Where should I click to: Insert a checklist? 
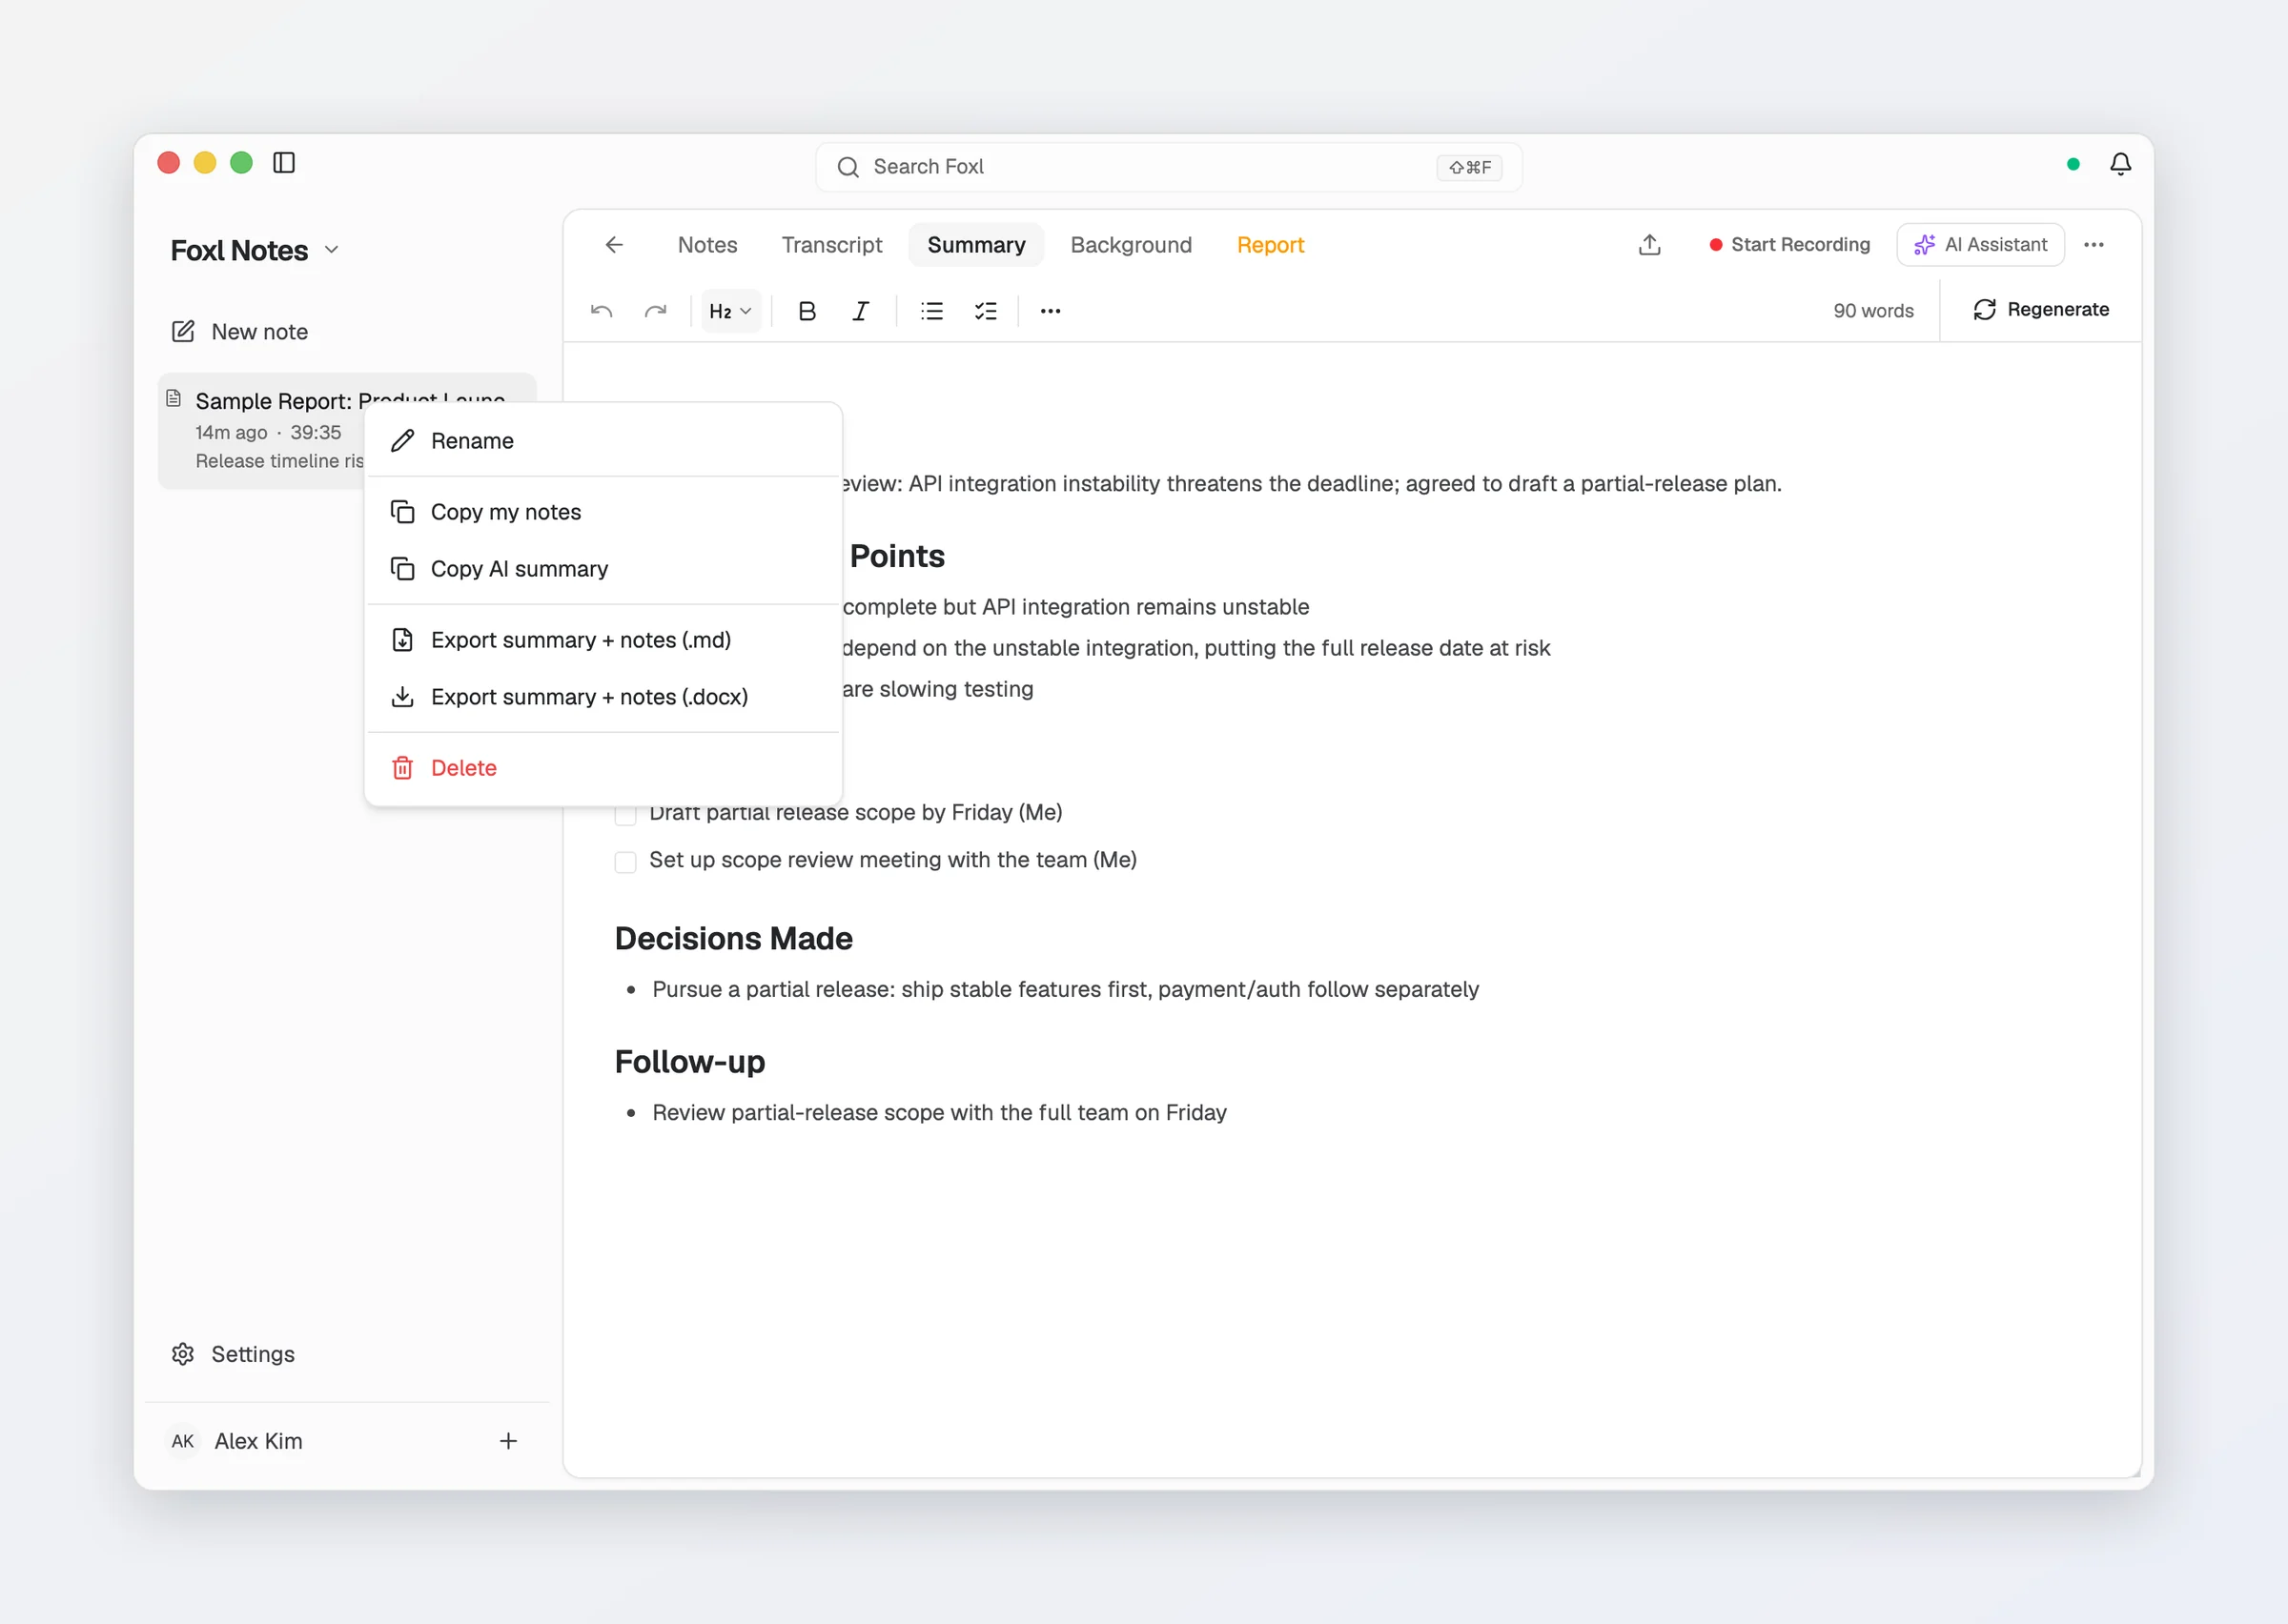(986, 311)
